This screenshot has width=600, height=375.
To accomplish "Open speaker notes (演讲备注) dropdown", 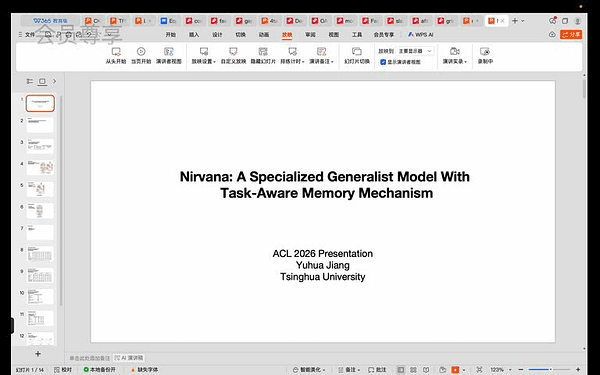I will tap(321, 55).
